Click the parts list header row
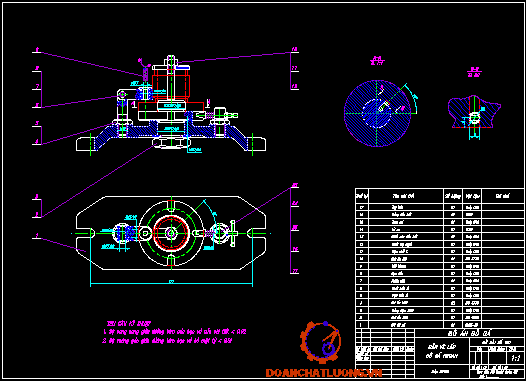The height and width of the screenshot is (381, 526). [x=439, y=196]
